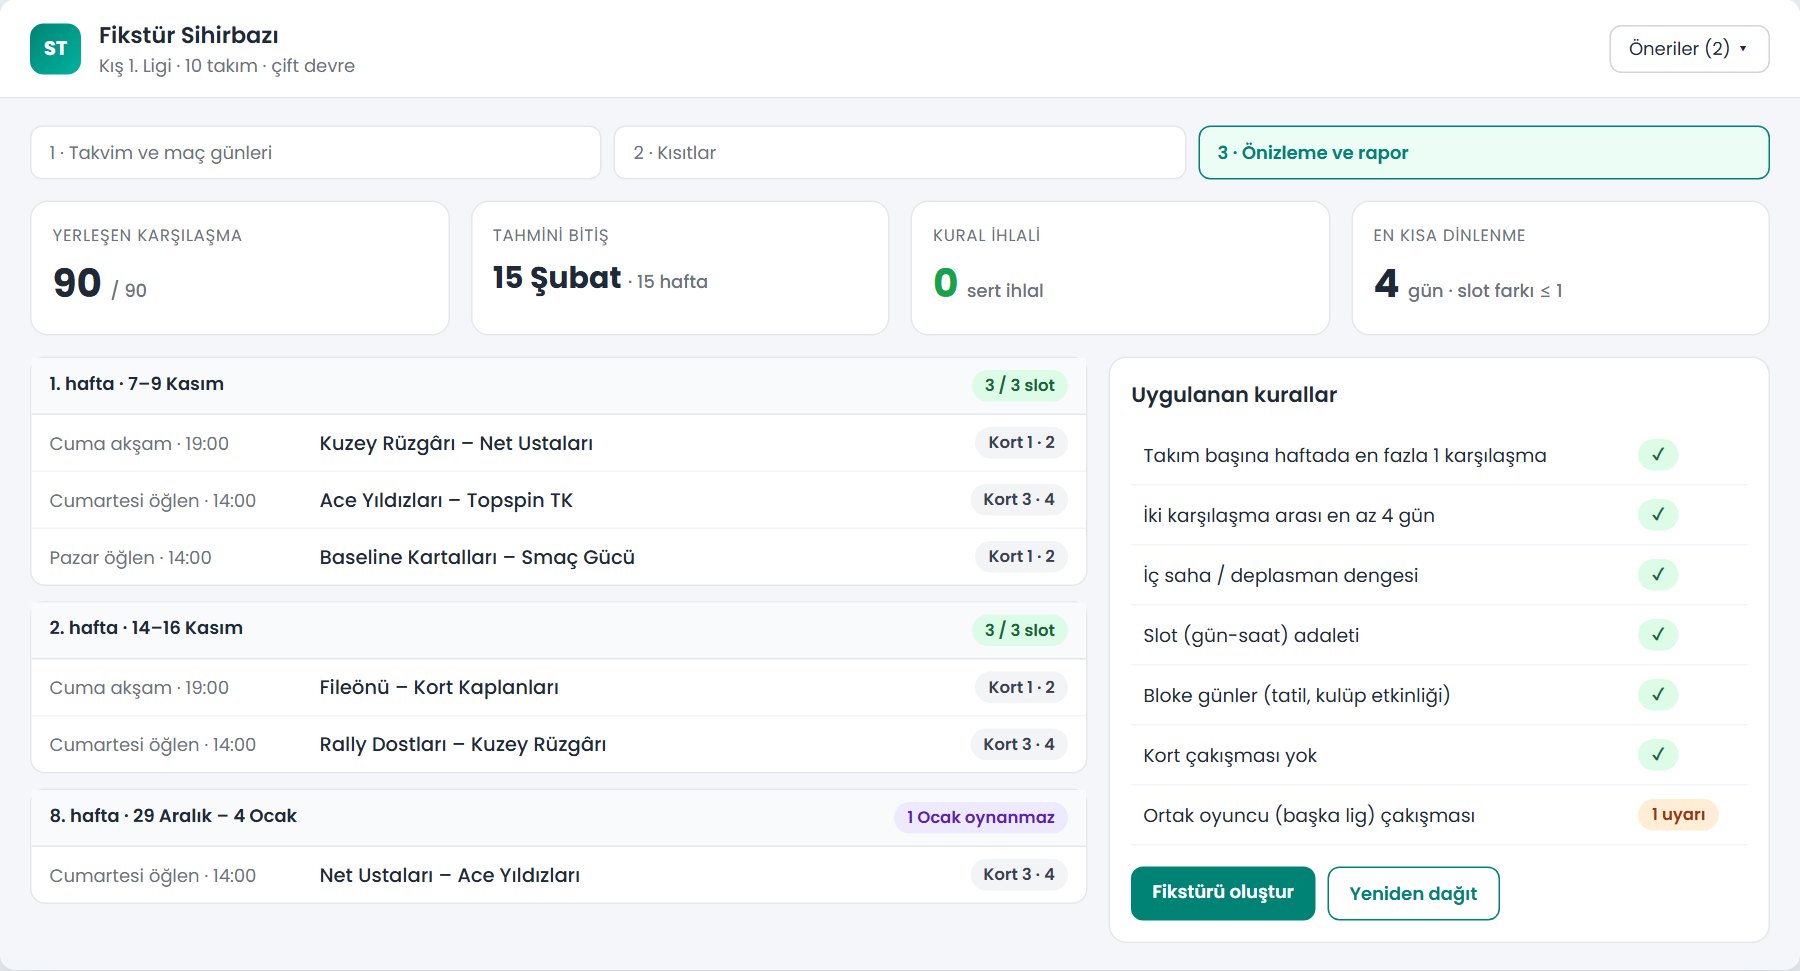Click Cuma akşam · 19:00 in 2. hafta
Image resolution: width=1800 pixels, height=971 pixels.
(139, 687)
